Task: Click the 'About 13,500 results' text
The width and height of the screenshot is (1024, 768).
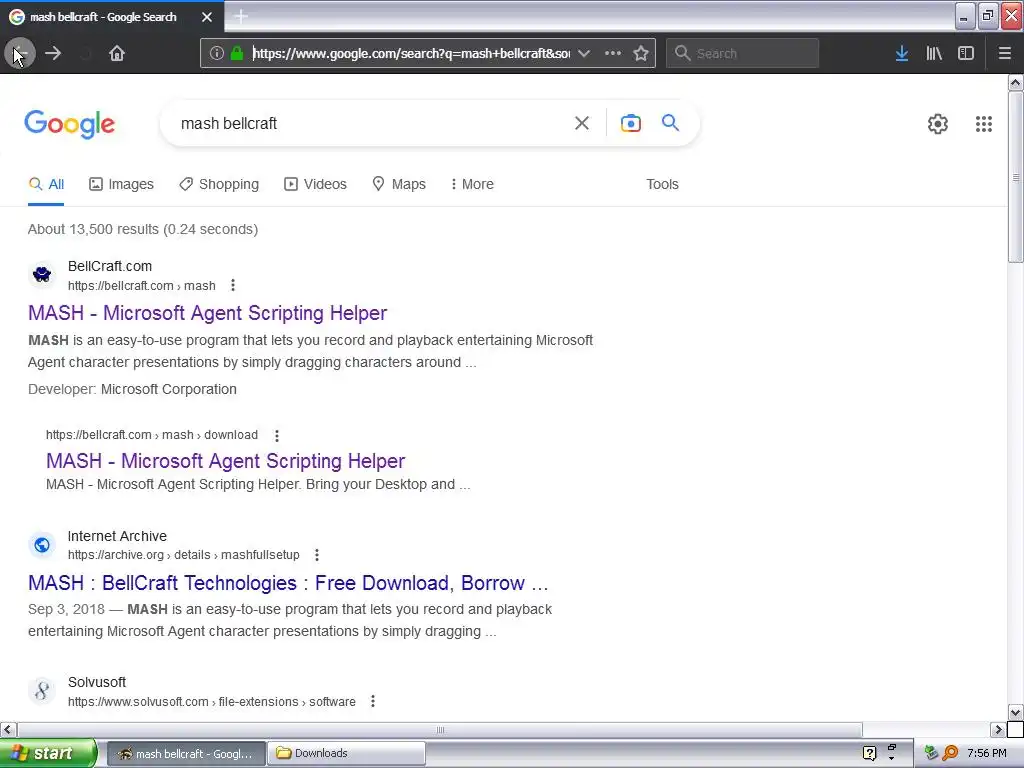Action: 143,229
